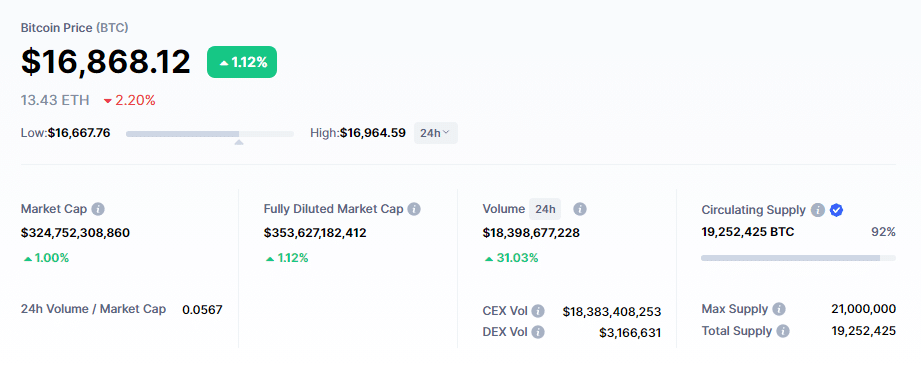Click the Total Supply label
The width and height of the screenshot is (921, 365).
[737, 331]
